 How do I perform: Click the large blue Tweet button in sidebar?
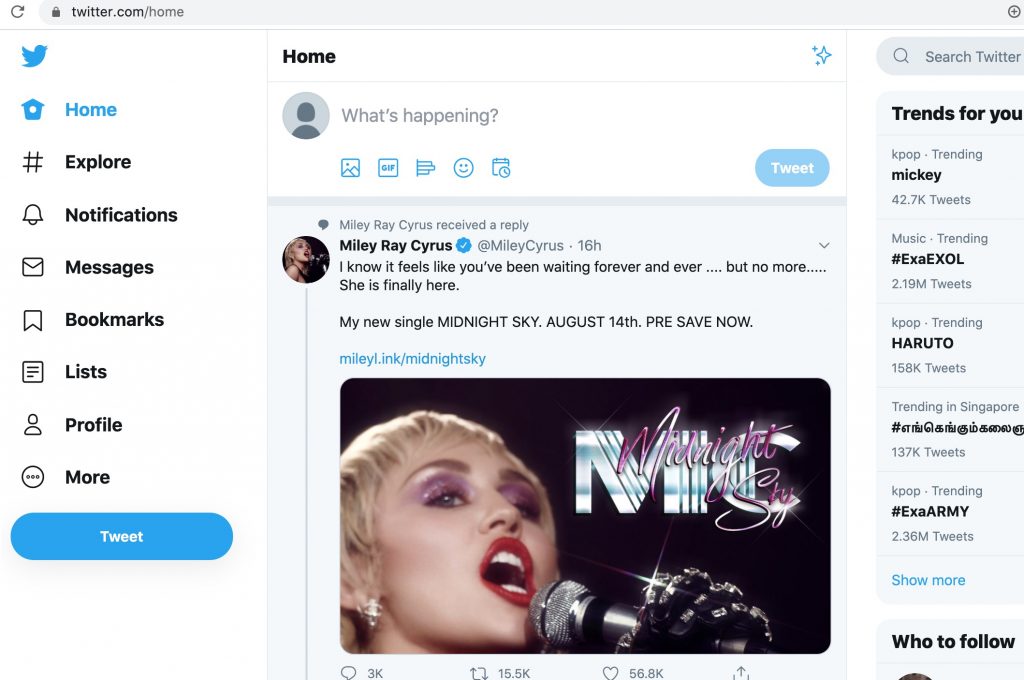(x=121, y=536)
